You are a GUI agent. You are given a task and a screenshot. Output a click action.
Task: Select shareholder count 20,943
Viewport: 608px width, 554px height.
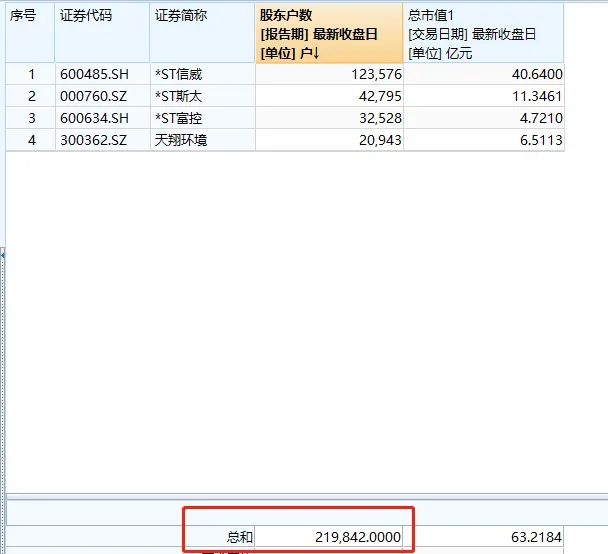[380, 140]
